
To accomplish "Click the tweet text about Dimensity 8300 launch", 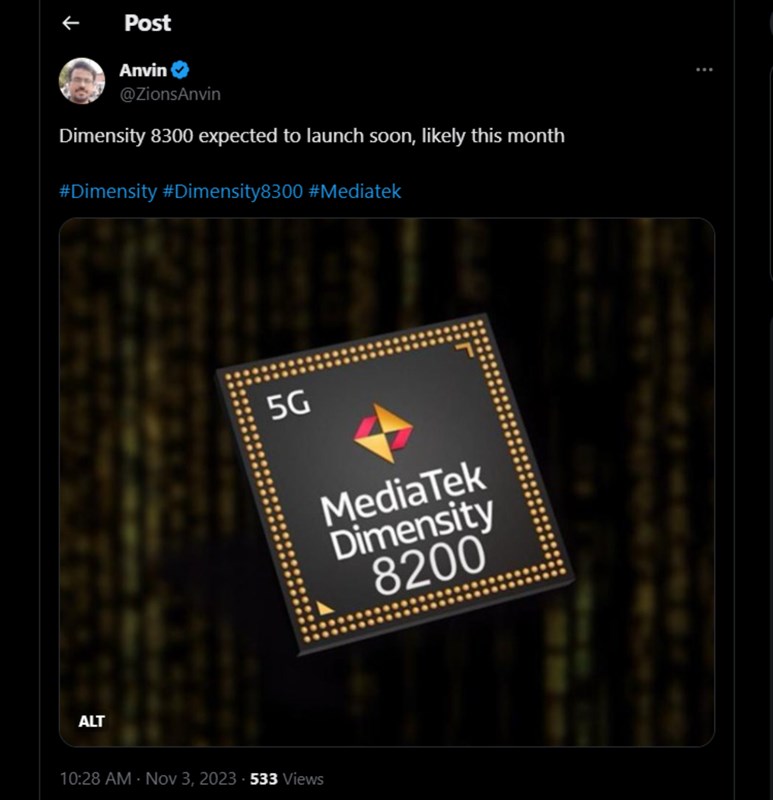I will pyautogui.click(x=312, y=135).
